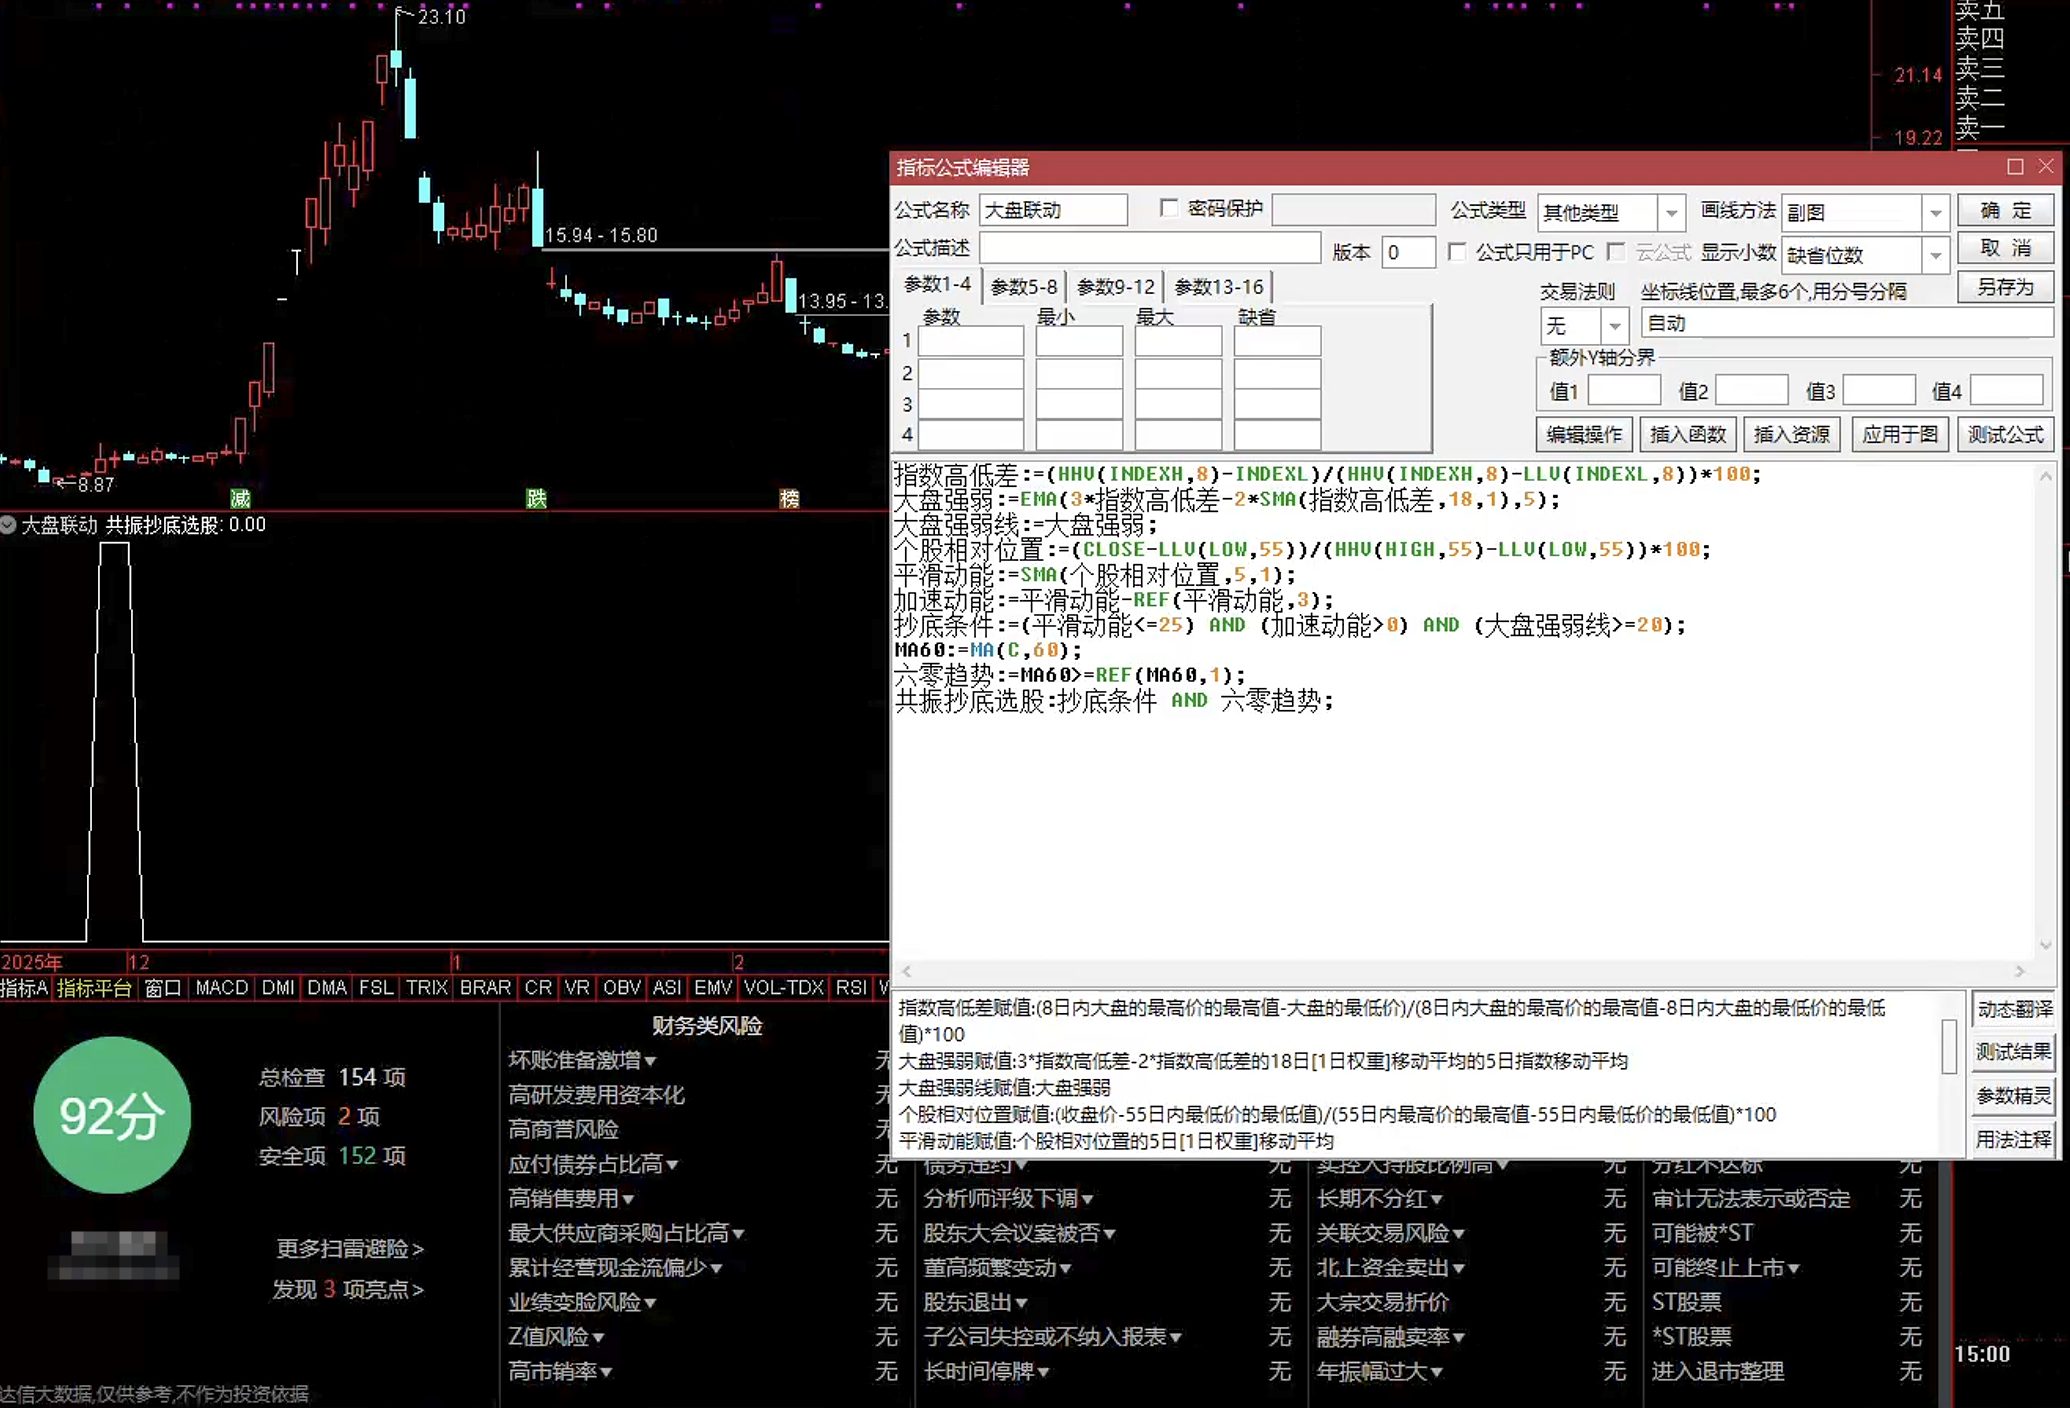This screenshot has height=1408, width=2070.
Task: Open the 发现3项亮点 link
Action: [x=348, y=1290]
